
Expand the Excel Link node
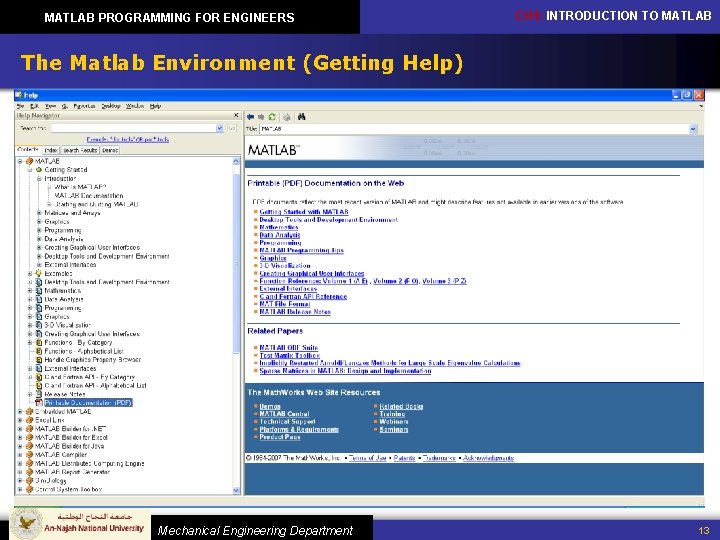pos(20,420)
